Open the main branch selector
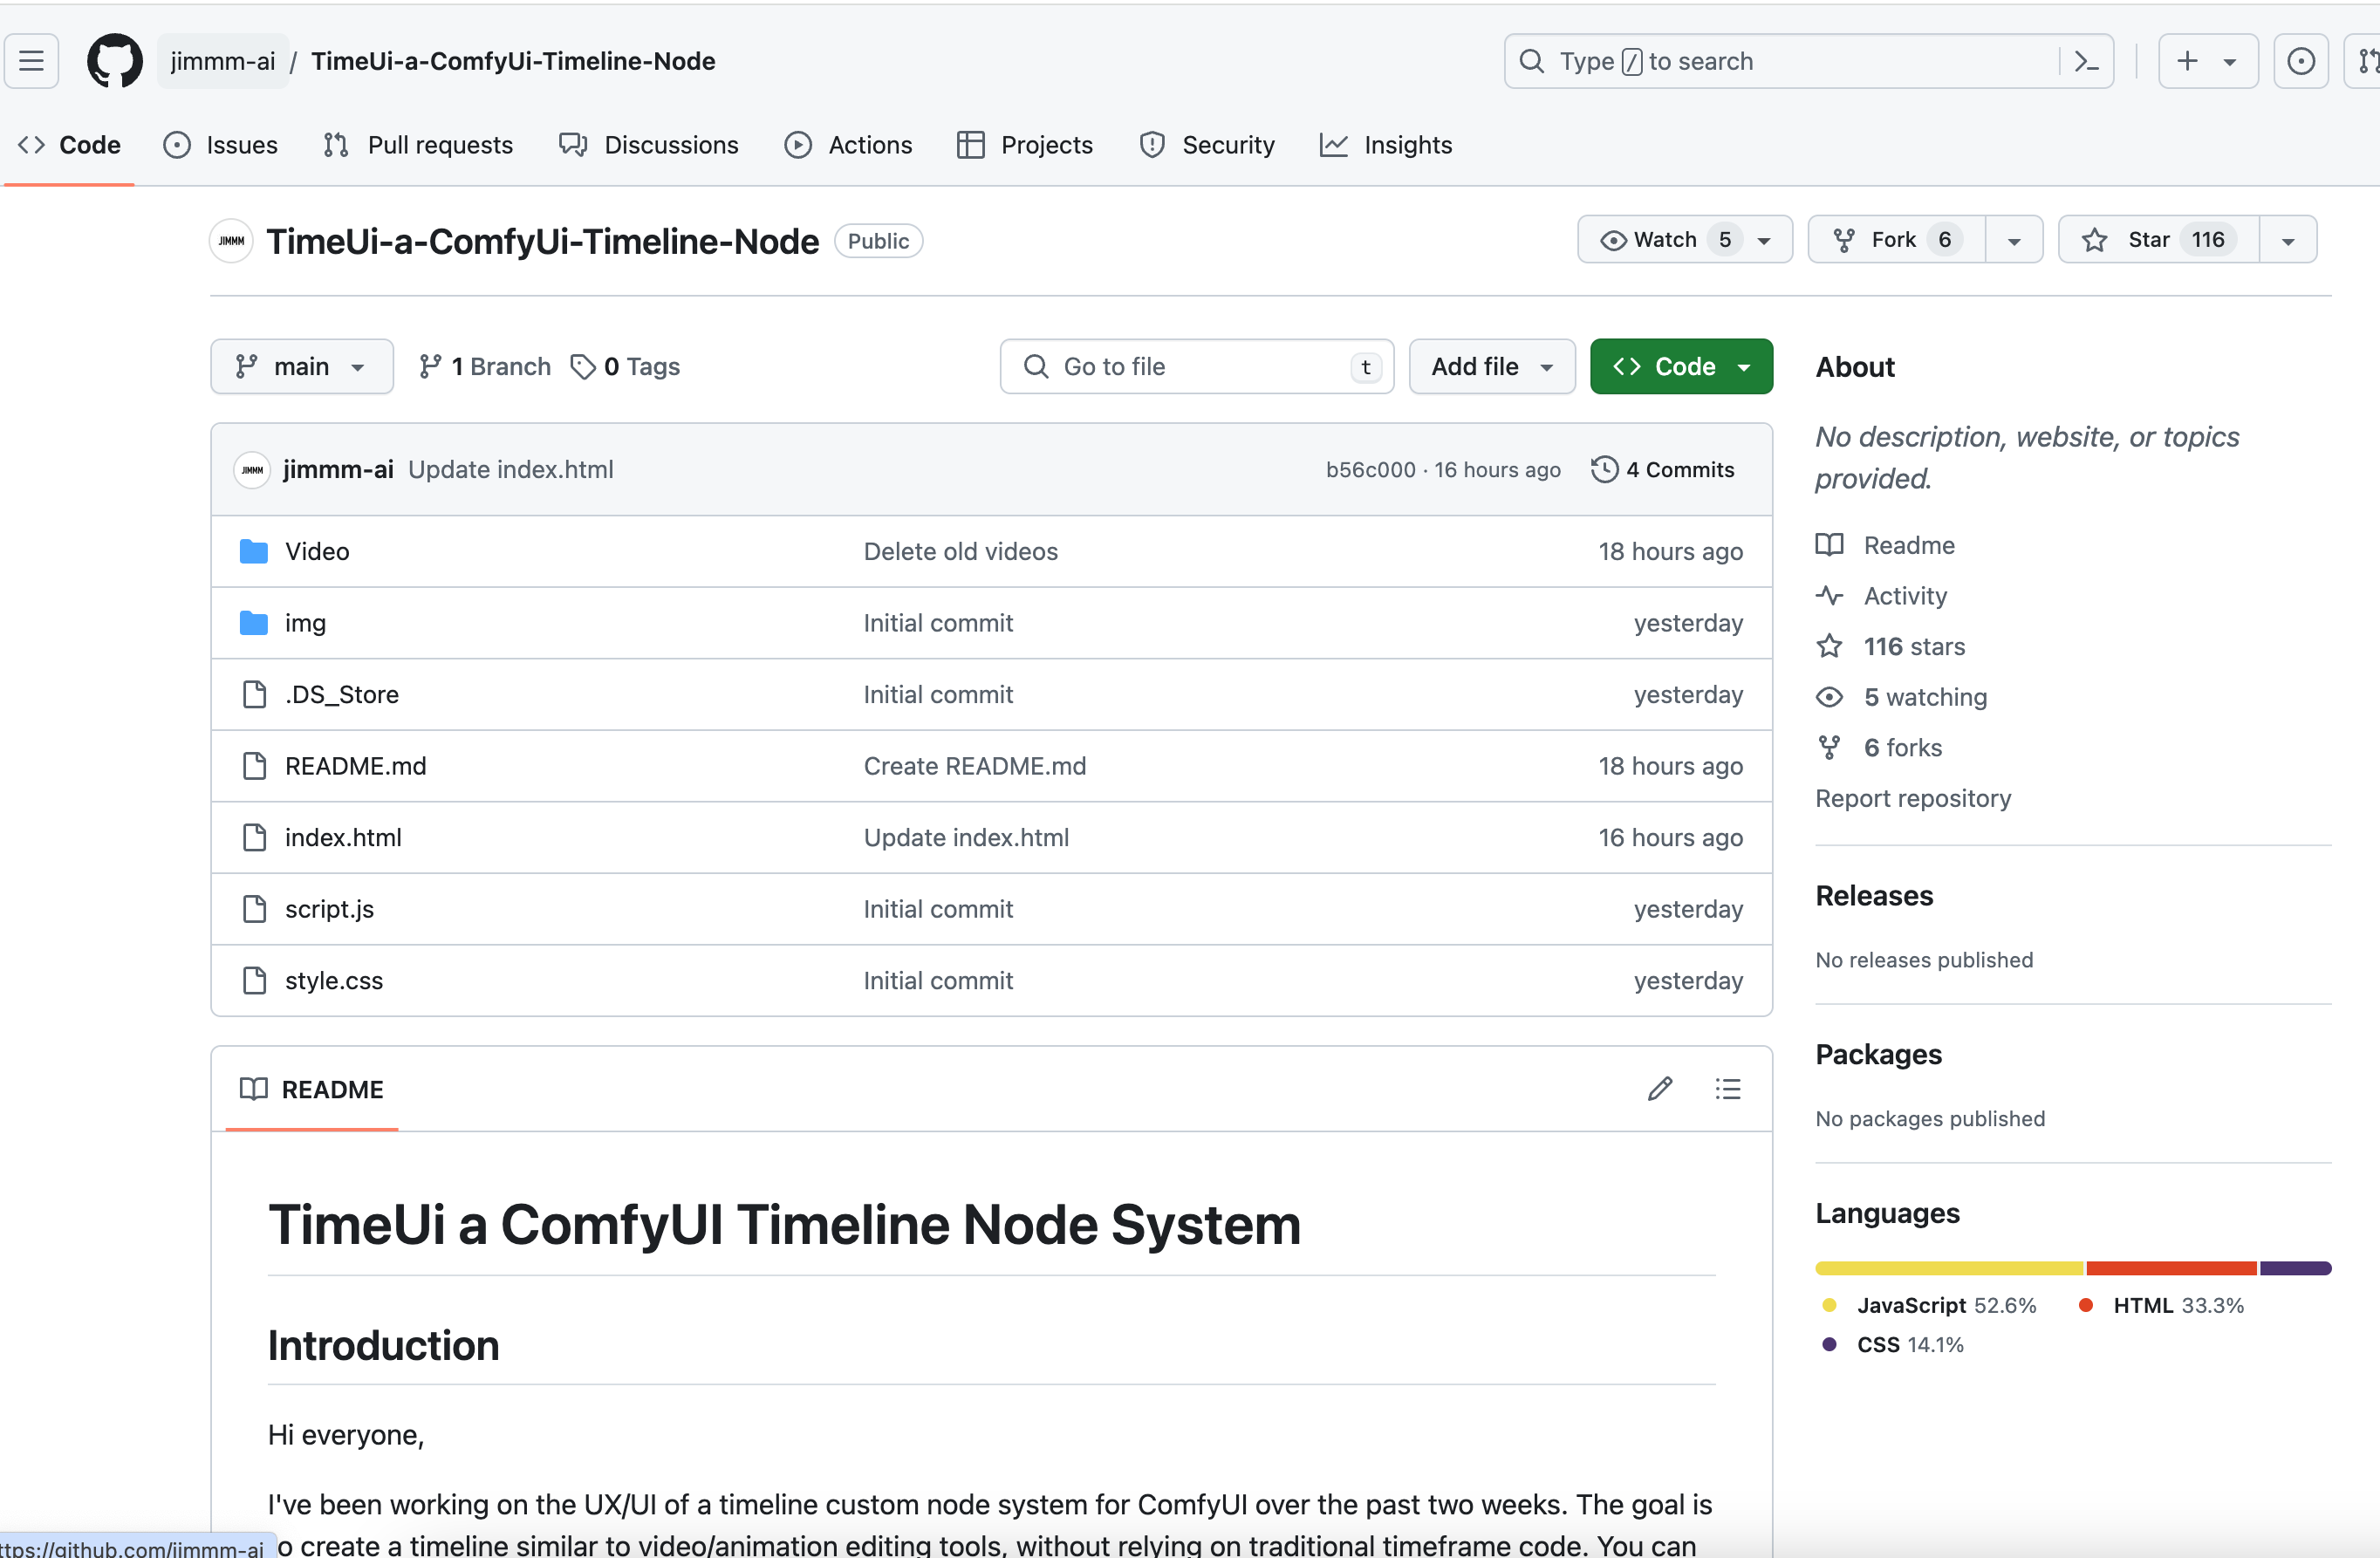The width and height of the screenshot is (2380, 1558). point(301,367)
